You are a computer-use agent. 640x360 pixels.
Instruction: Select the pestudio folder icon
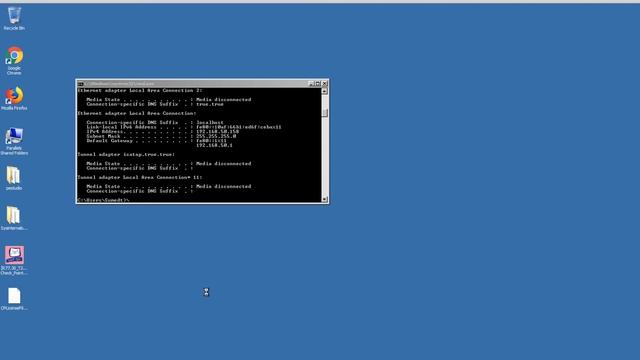14,178
